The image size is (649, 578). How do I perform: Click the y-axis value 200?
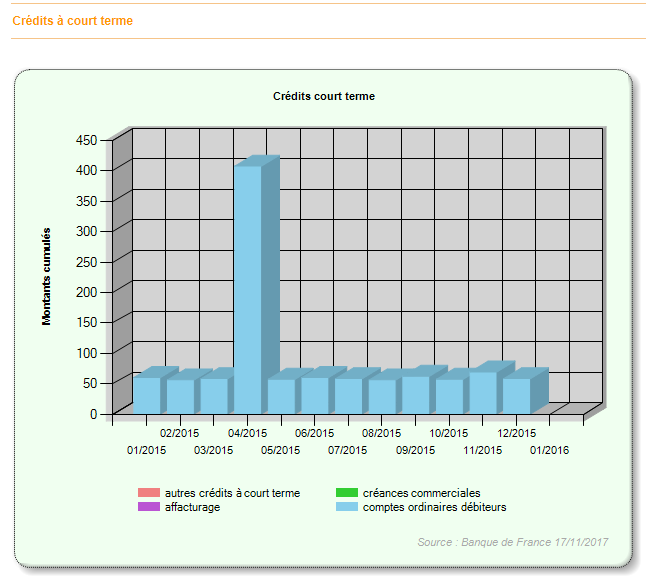click(x=86, y=292)
